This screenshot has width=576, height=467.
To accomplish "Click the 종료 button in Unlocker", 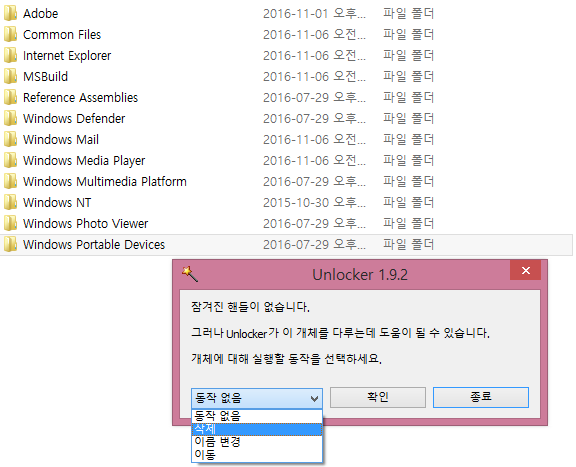I will click(x=481, y=397).
